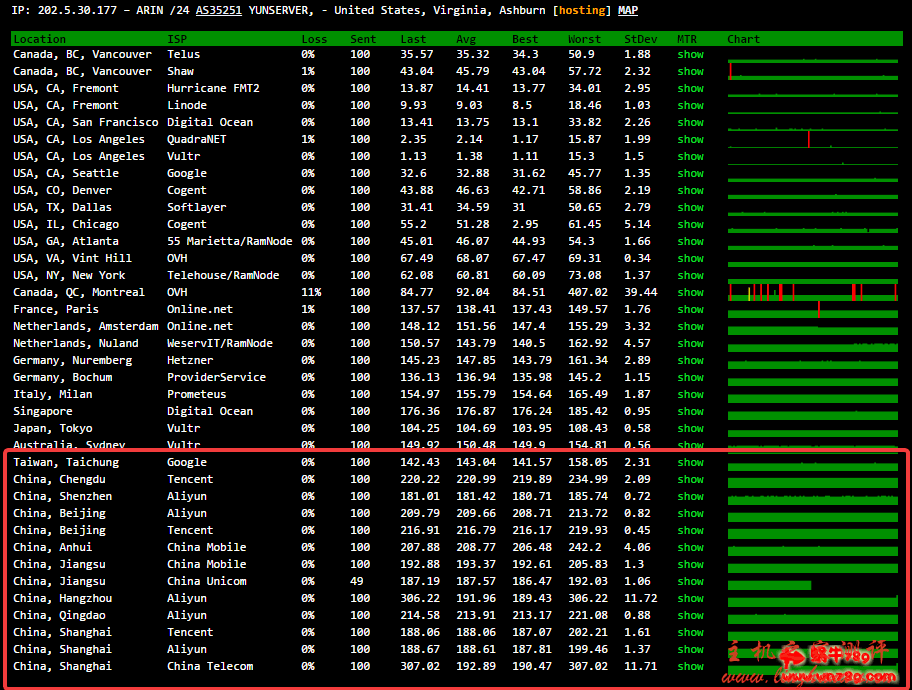Viewport: 912px width, 690px height.
Task: Show MTR for Chengdu Tencent row
Action: 690,480
